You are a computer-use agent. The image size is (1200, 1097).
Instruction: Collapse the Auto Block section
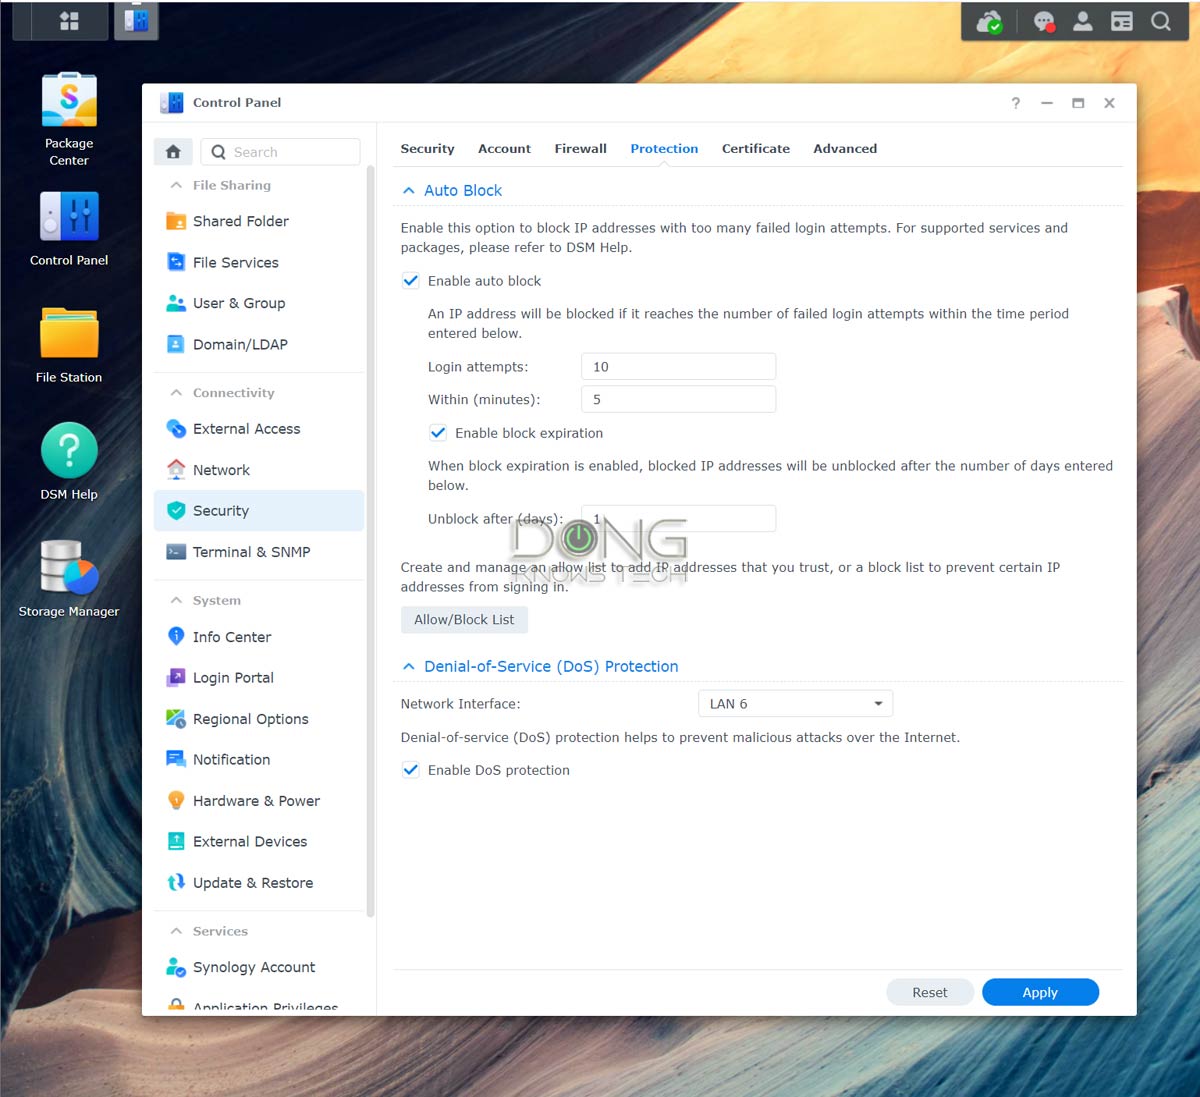pos(409,190)
